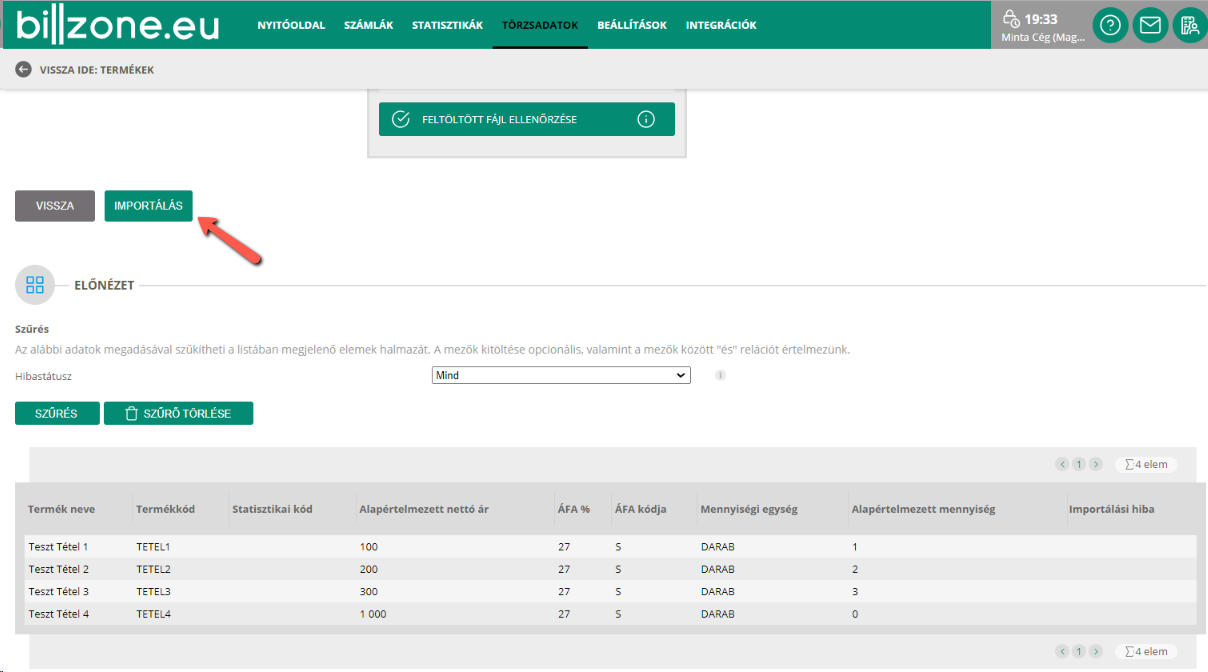Click the net price 1 000 cell

tap(373, 614)
